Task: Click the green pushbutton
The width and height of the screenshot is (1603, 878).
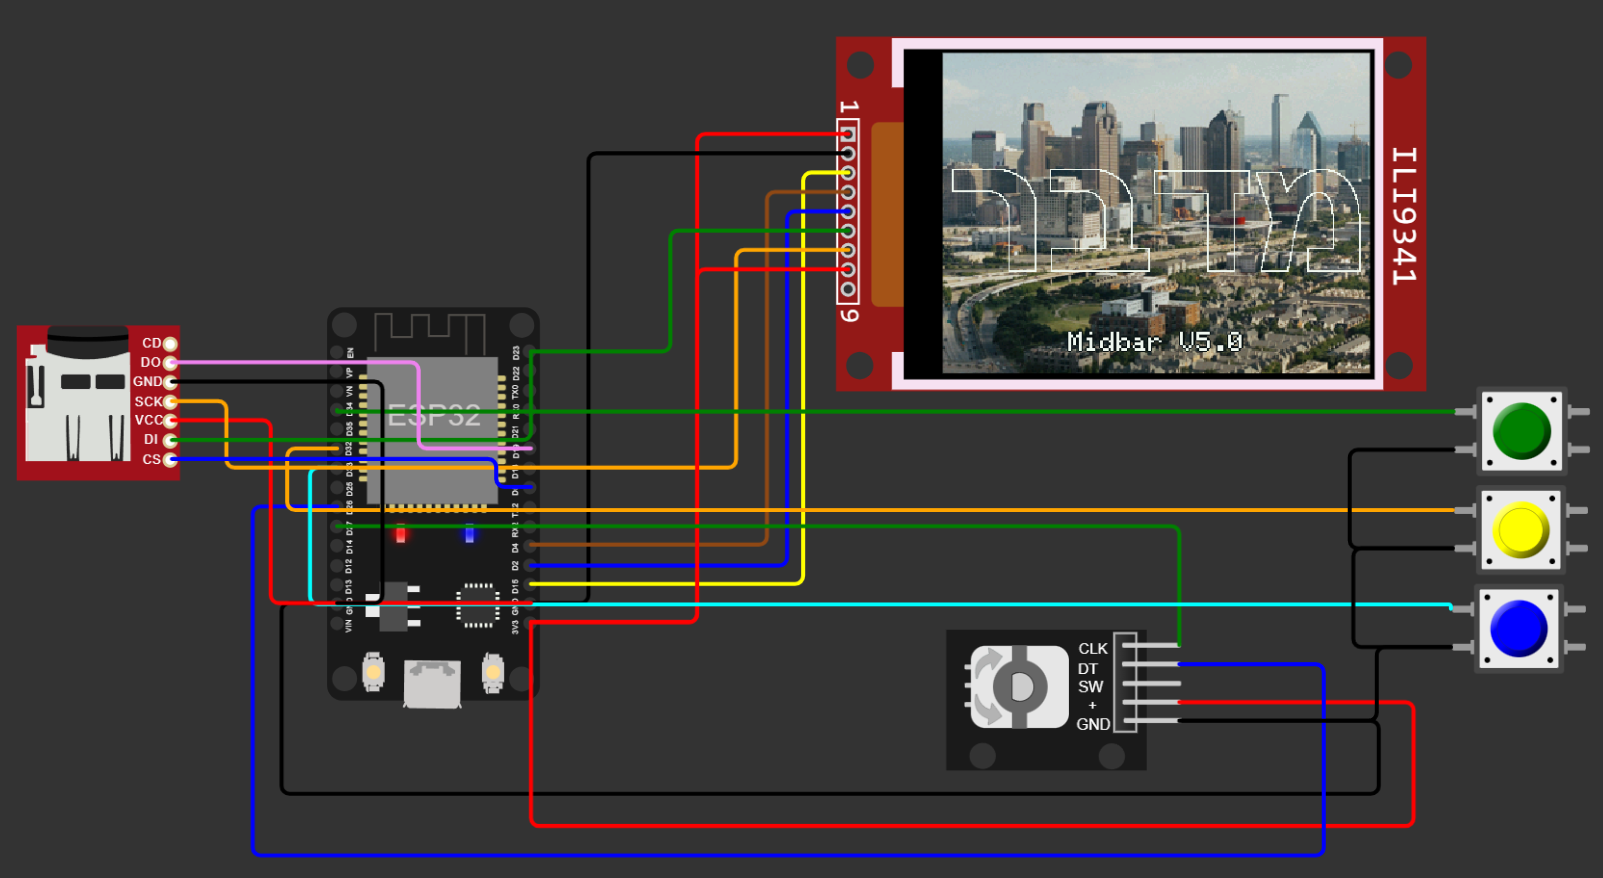Action: pyautogui.click(x=1521, y=431)
